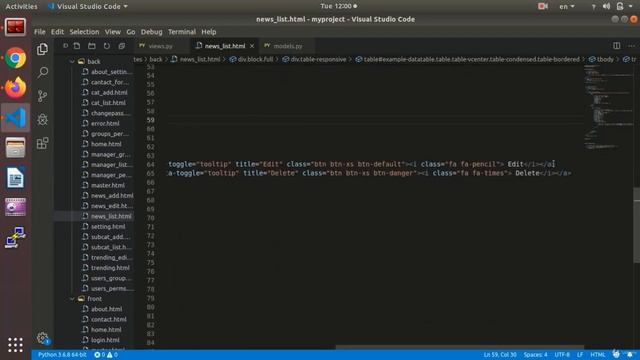Open the volume indicator in top bar
The height and width of the screenshot is (360, 640).
[x=607, y=6]
